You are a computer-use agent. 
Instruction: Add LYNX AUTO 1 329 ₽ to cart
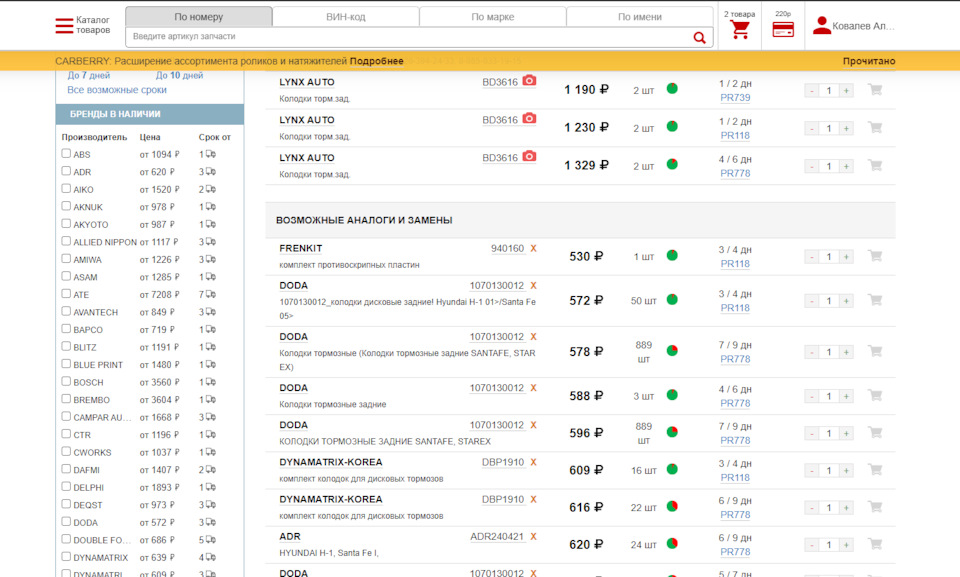point(875,165)
